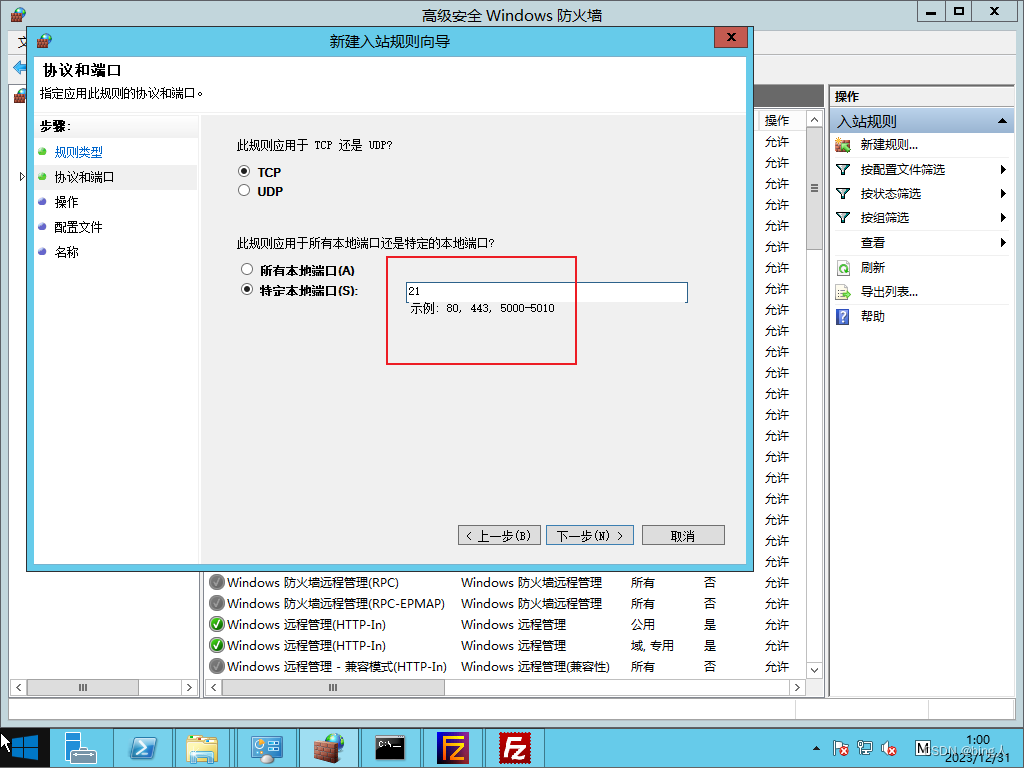Open Server Manager from taskbar
The height and width of the screenshot is (768, 1024).
[81, 748]
